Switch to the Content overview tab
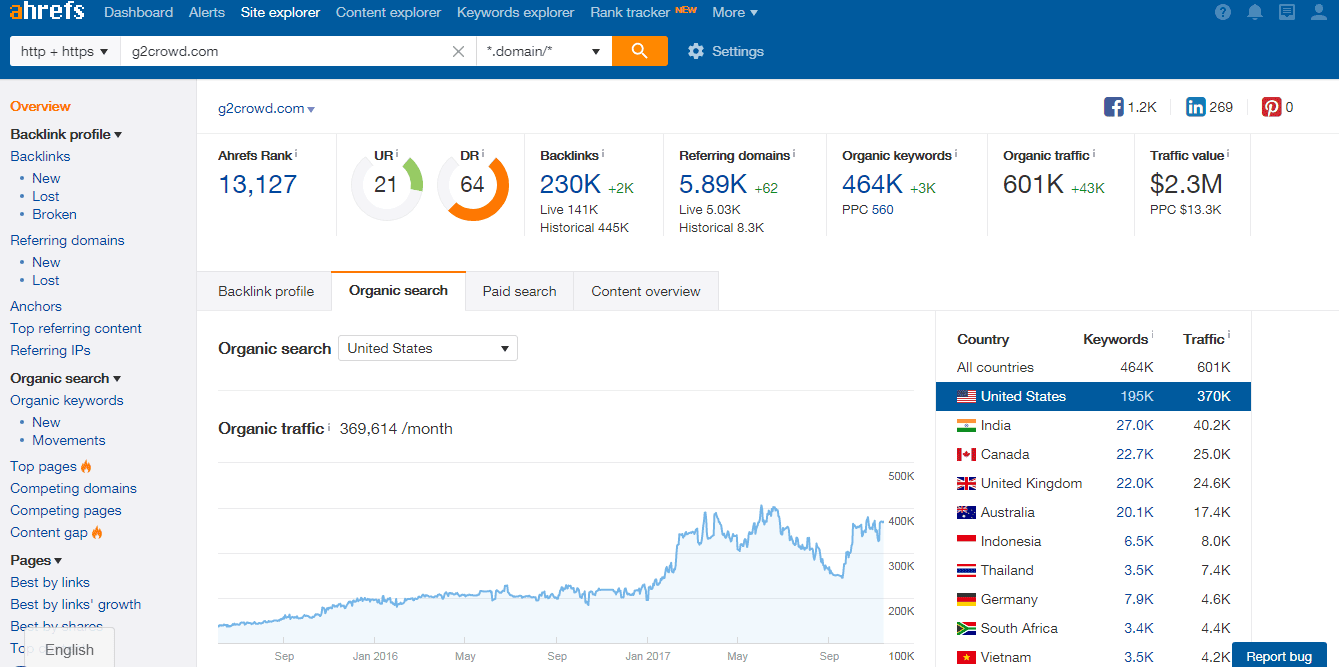Viewport: 1339px width, 667px height. [x=645, y=291]
